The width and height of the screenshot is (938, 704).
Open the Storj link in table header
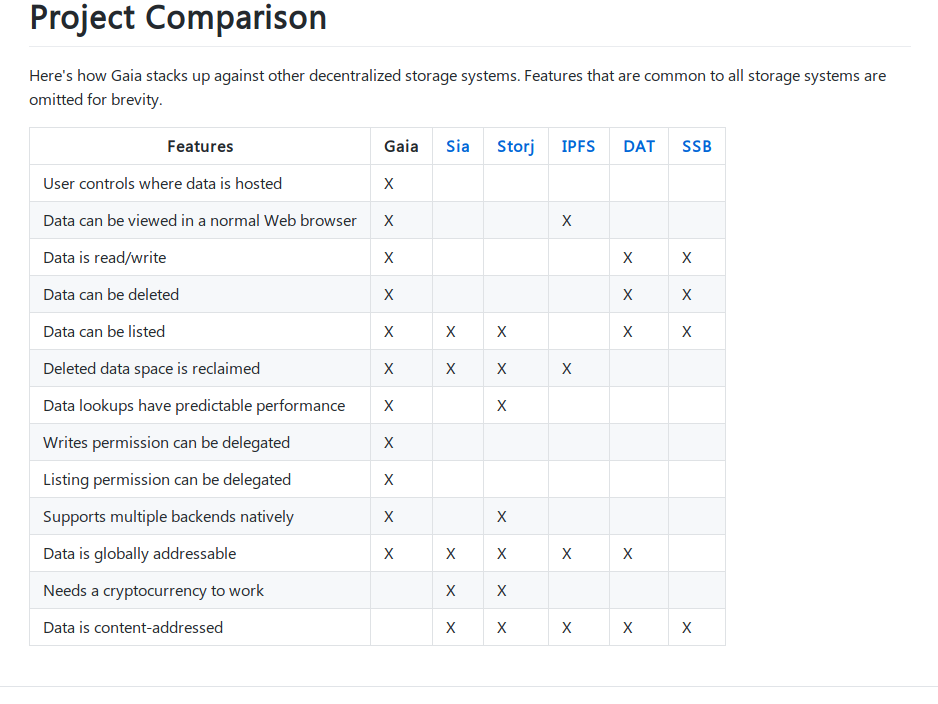[x=515, y=146]
